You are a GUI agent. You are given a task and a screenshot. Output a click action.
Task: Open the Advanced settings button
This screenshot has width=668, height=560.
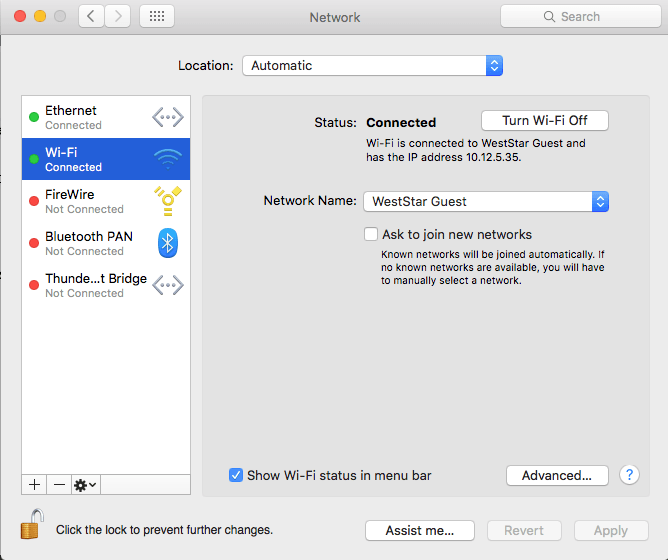tap(557, 475)
